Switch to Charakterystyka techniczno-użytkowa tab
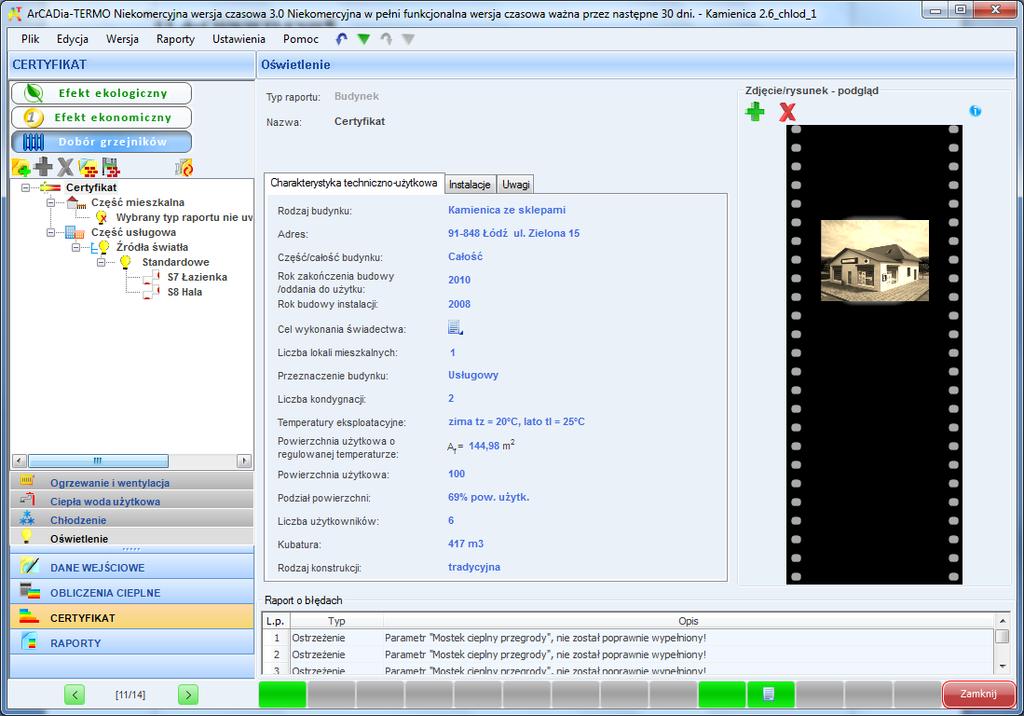 pos(354,183)
